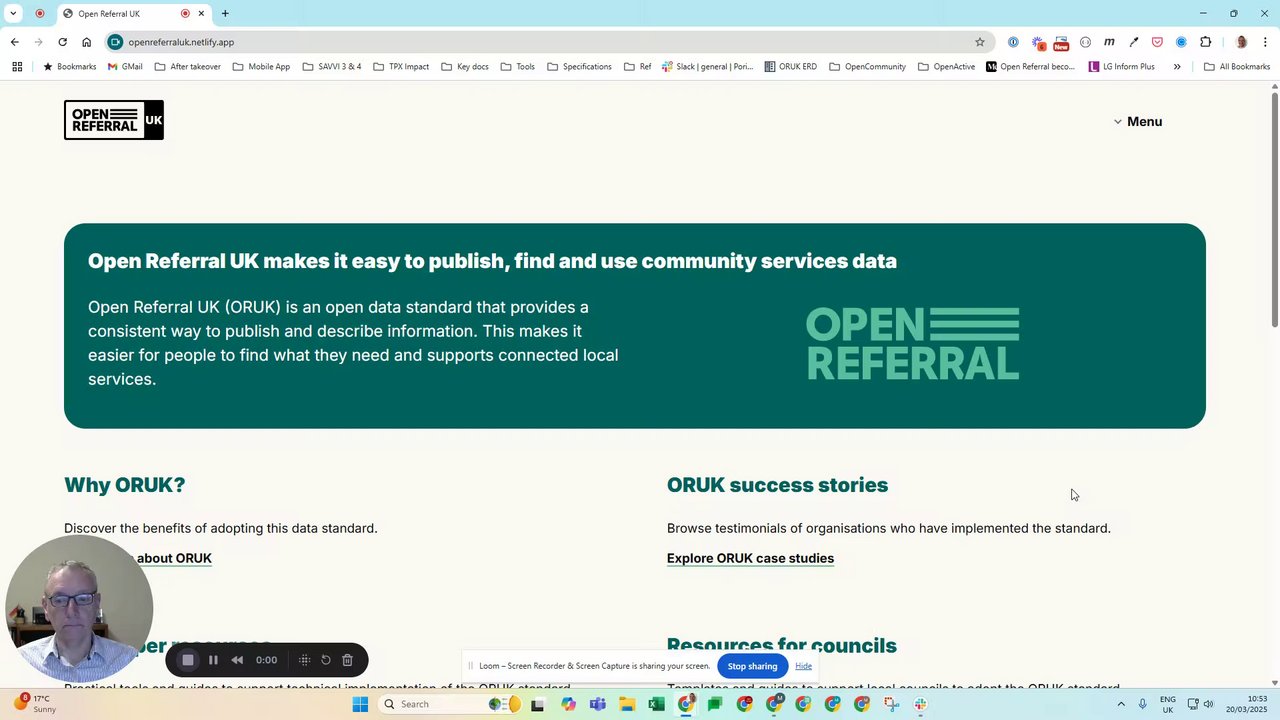The height and width of the screenshot is (720, 1280).
Task: Reload the current page
Action: pyautogui.click(x=62, y=42)
